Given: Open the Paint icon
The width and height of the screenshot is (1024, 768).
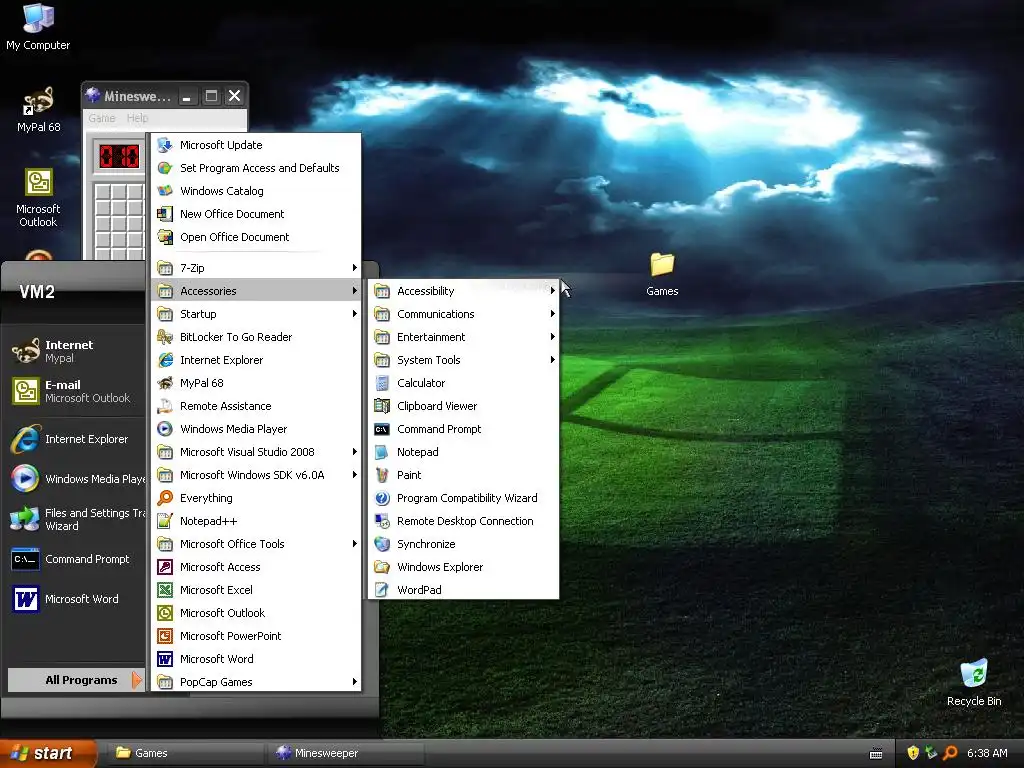Looking at the screenshot, I should point(382,475).
